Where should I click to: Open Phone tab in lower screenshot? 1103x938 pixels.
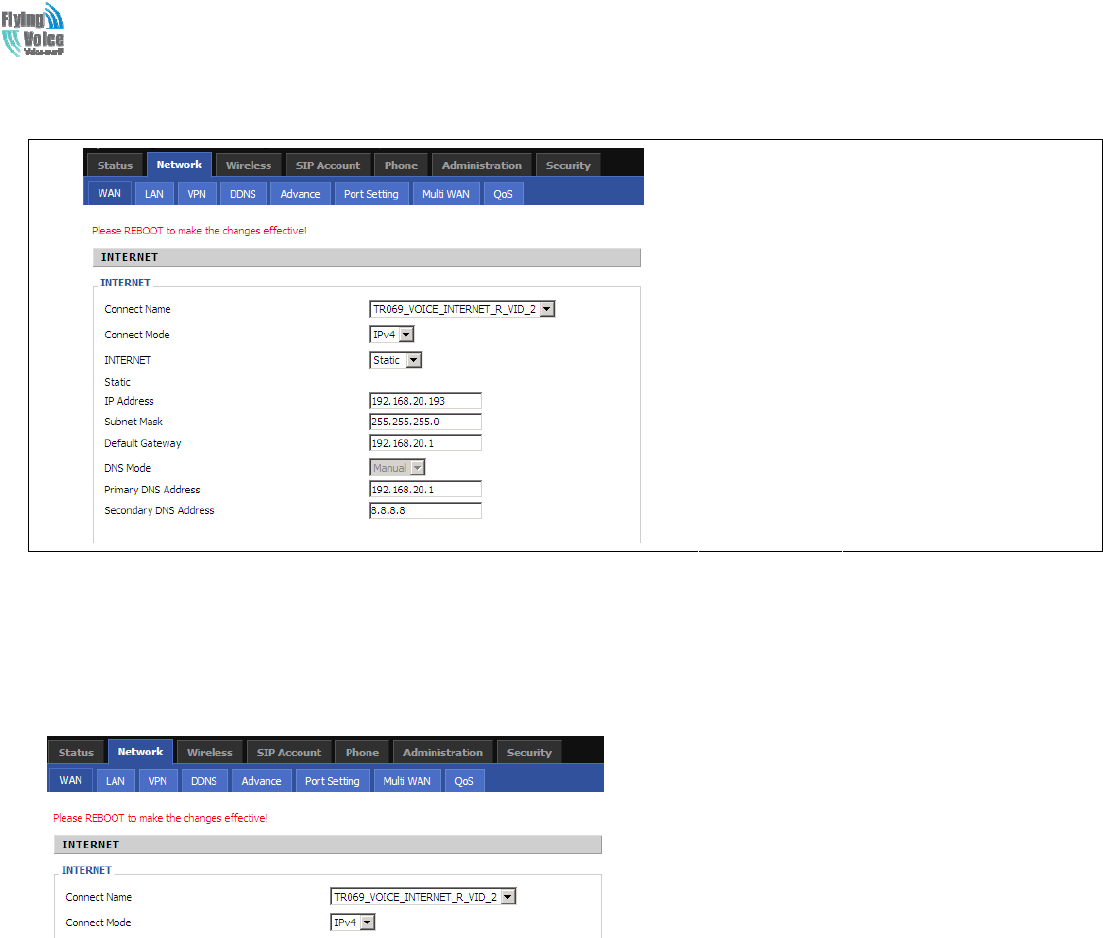click(362, 752)
